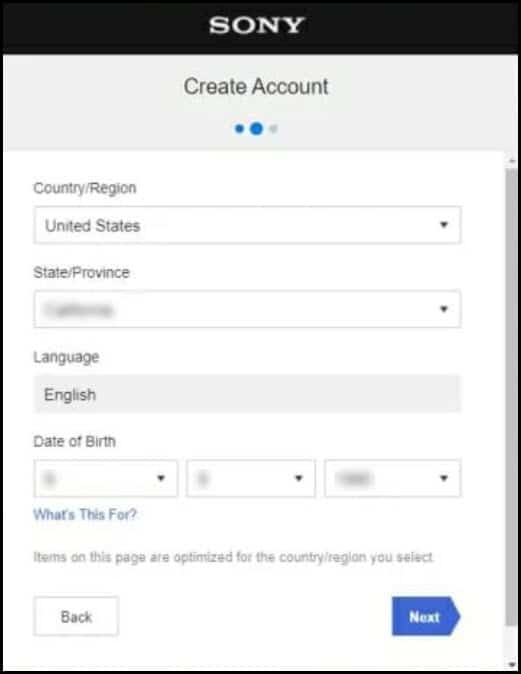Viewport: 521px width, 674px height.
Task: Click the vertical scrollbar thumb
Action: [x=511, y=398]
